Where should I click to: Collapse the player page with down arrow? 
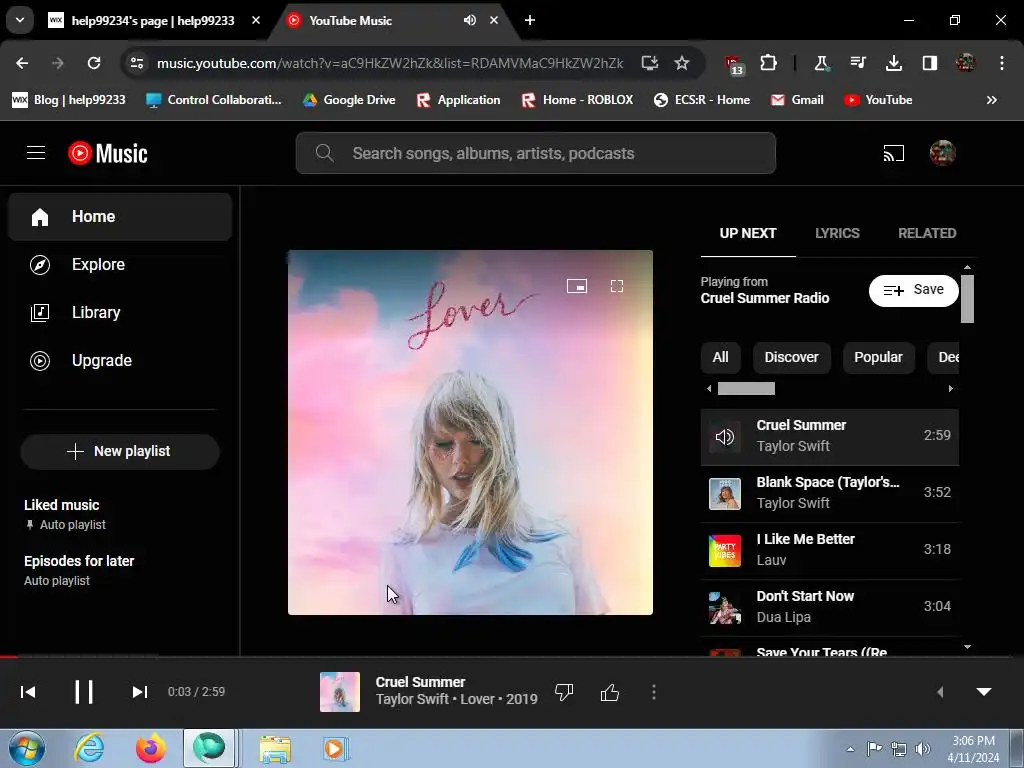(984, 692)
